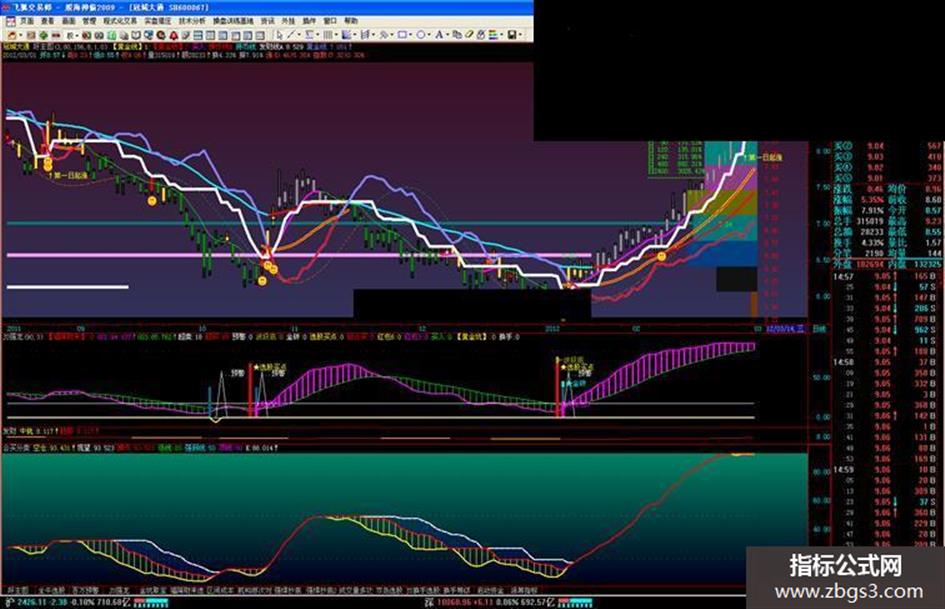
Task: Select the parallel lines drawing tool
Action: coord(328,35)
